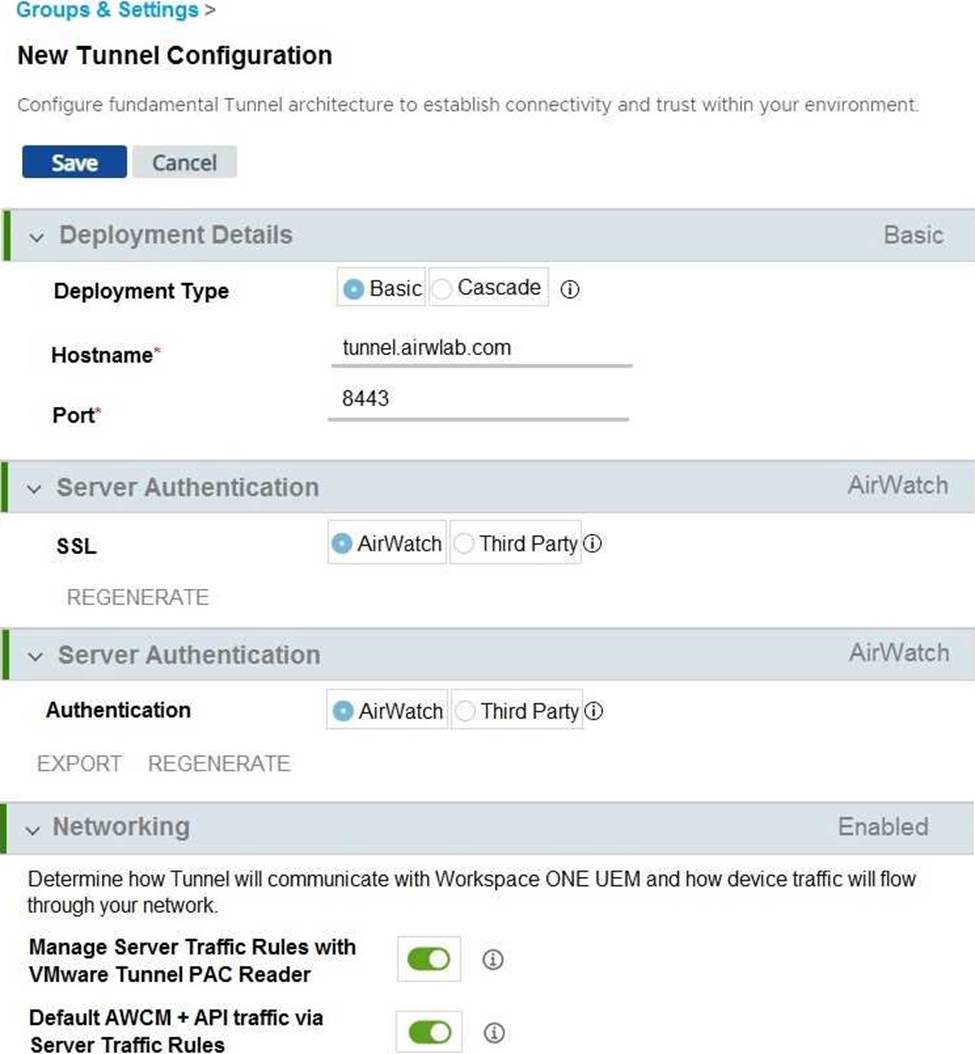This screenshot has width=975, height=1054.
Task: Collapse the Deployment Details section
Action: pyautogui.click(x=36, y=237)
